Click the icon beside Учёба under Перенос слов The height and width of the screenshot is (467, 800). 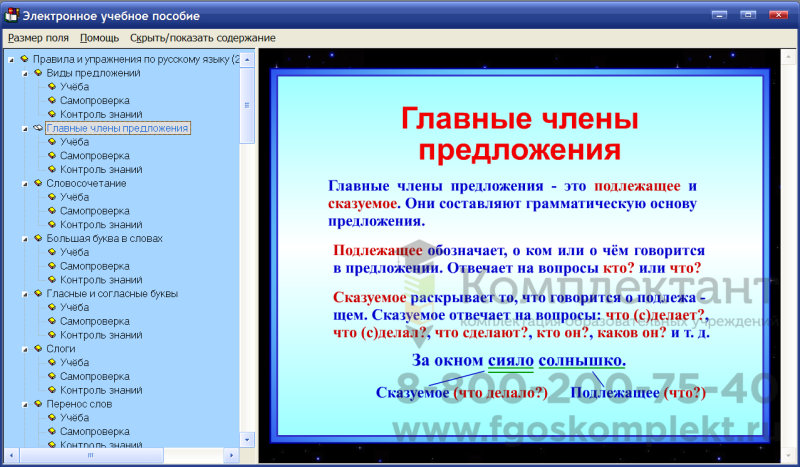click(52, 417)
